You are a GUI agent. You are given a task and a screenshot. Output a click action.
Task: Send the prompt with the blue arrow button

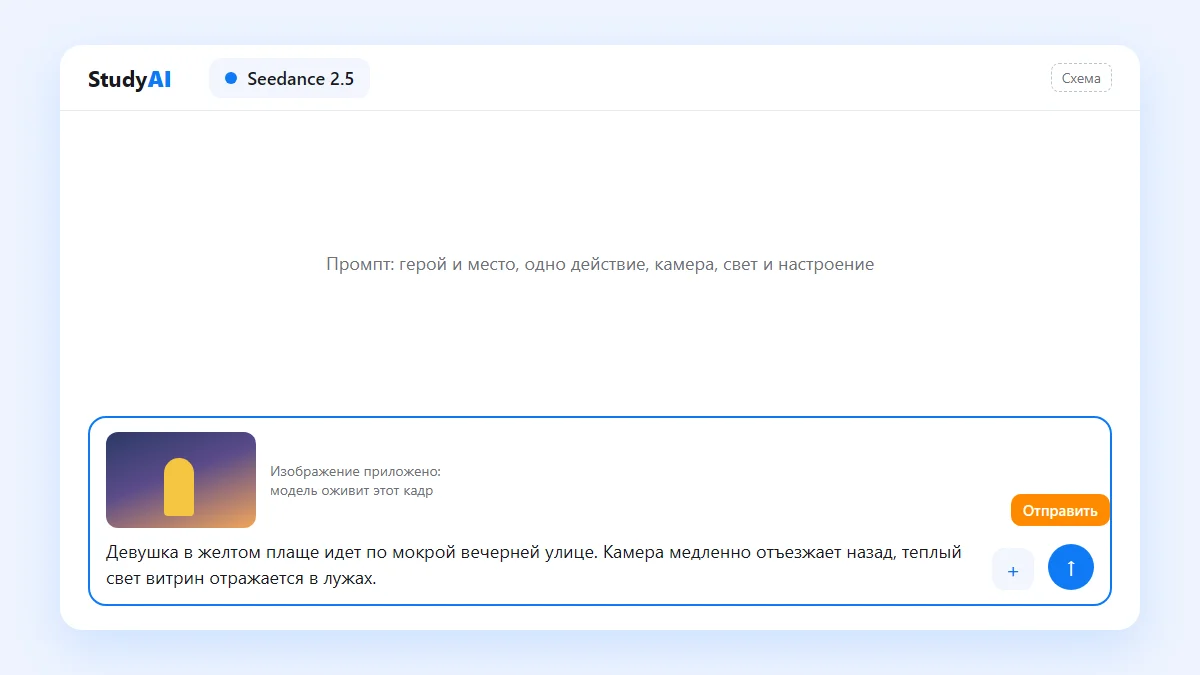[1071, 567]
